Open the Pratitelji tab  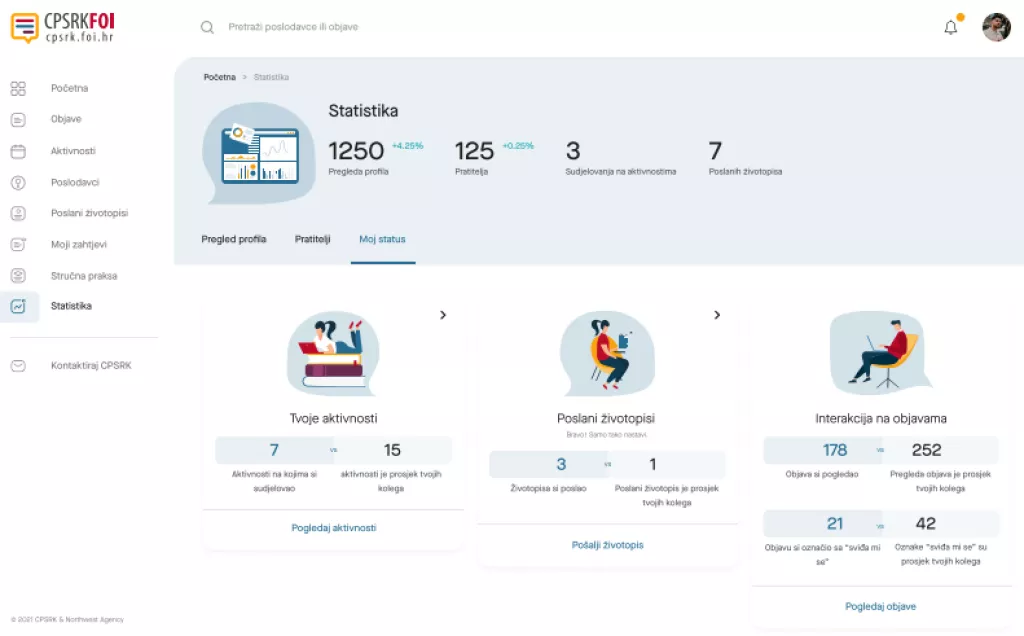313,239
